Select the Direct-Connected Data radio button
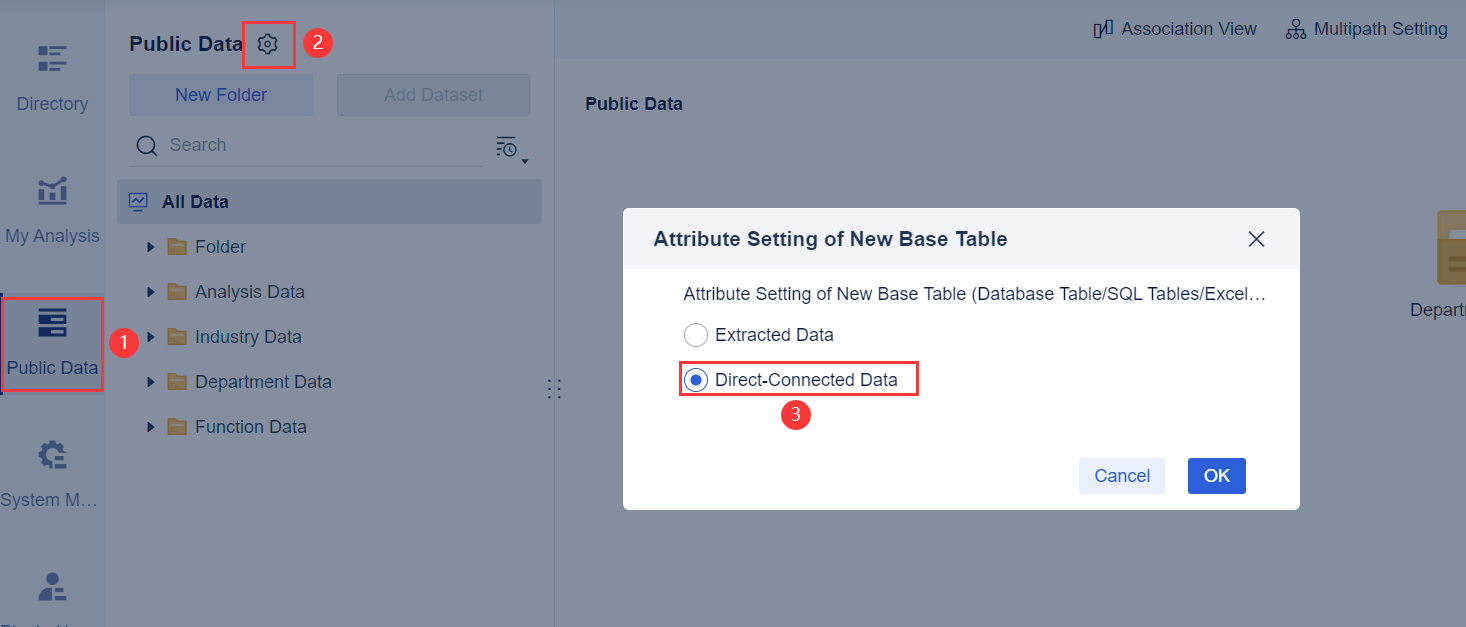Screen dimensions: 1466x627 pos(696,380)
